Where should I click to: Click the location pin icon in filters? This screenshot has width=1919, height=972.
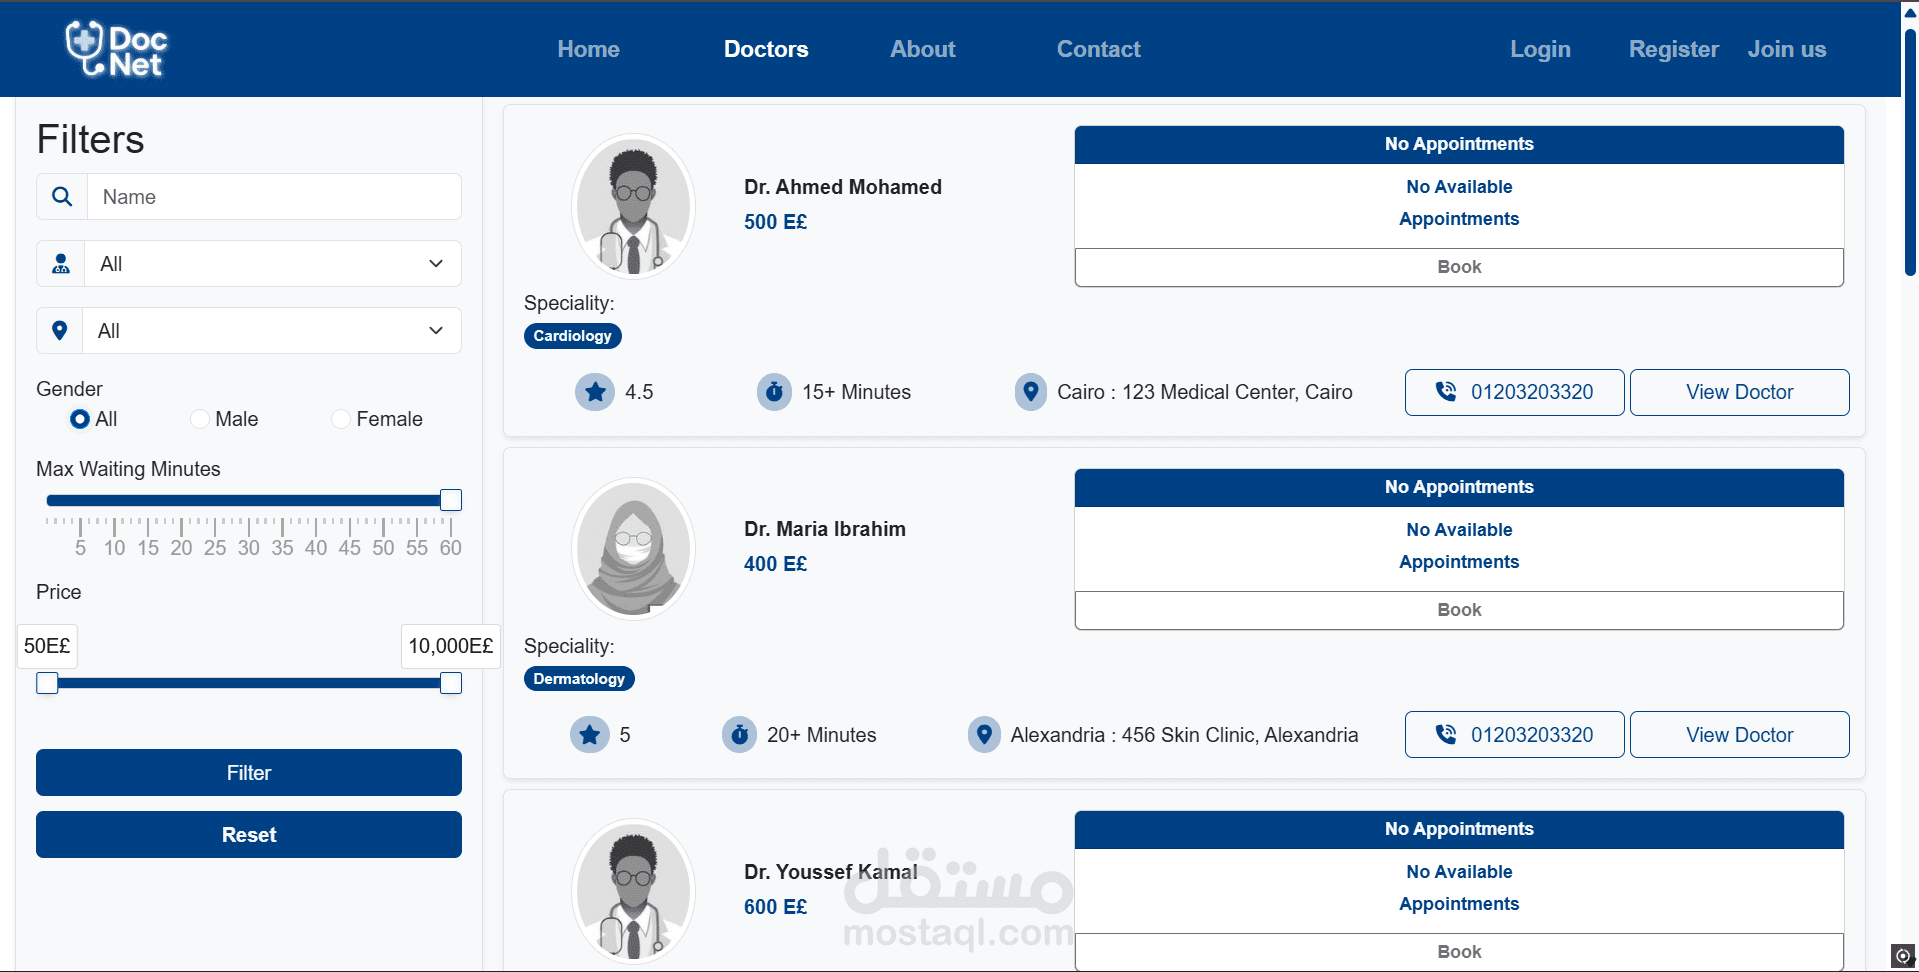pos(60,331)
